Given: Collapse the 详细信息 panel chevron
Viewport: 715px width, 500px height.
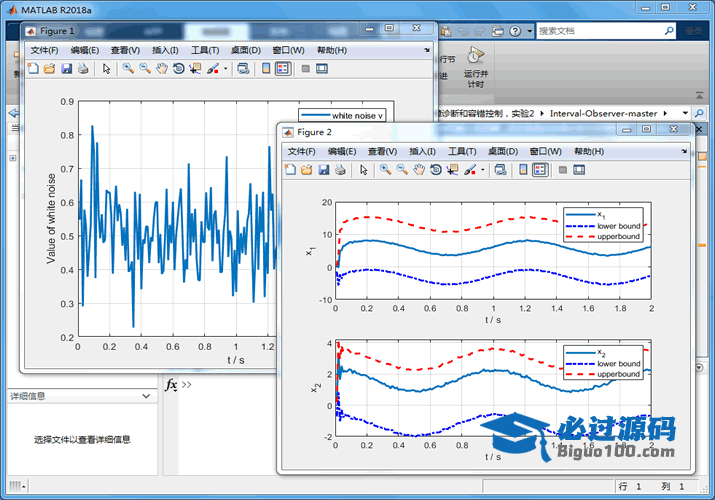Looking at the screenshot, I should [146, 396].
